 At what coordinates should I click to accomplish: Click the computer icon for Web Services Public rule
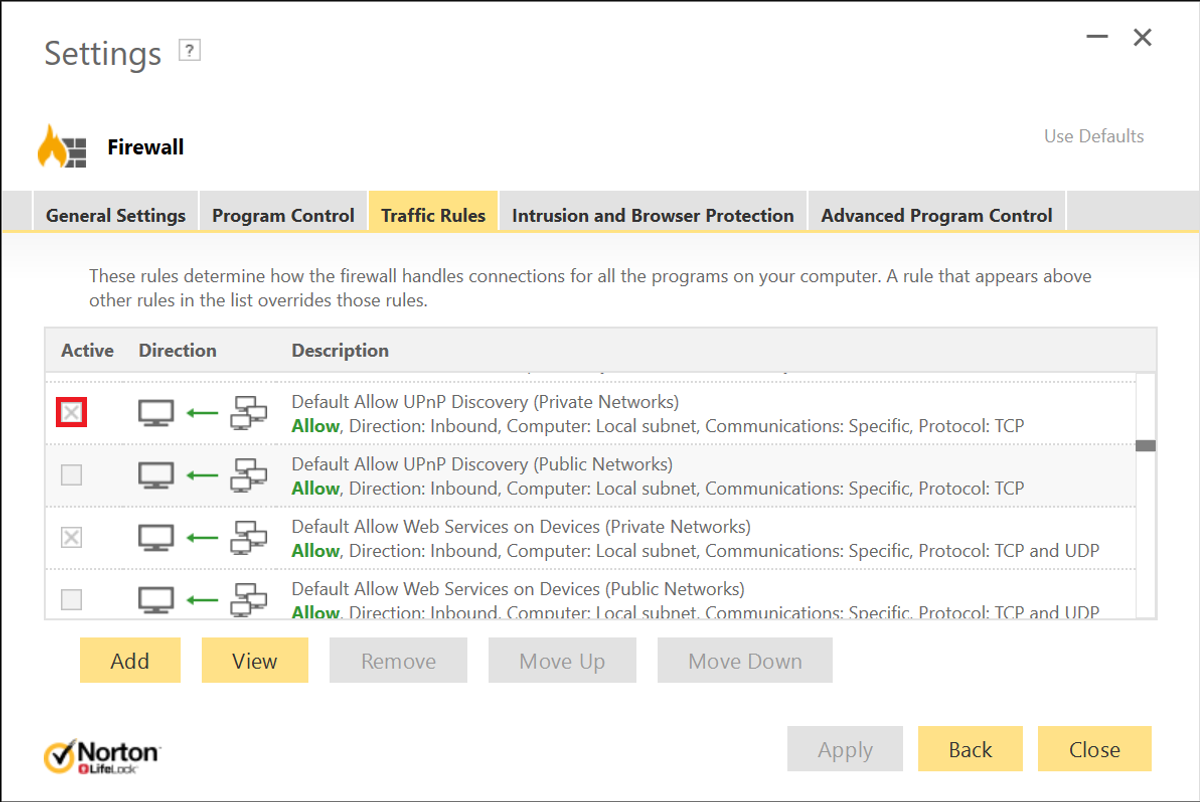point(156,598)
